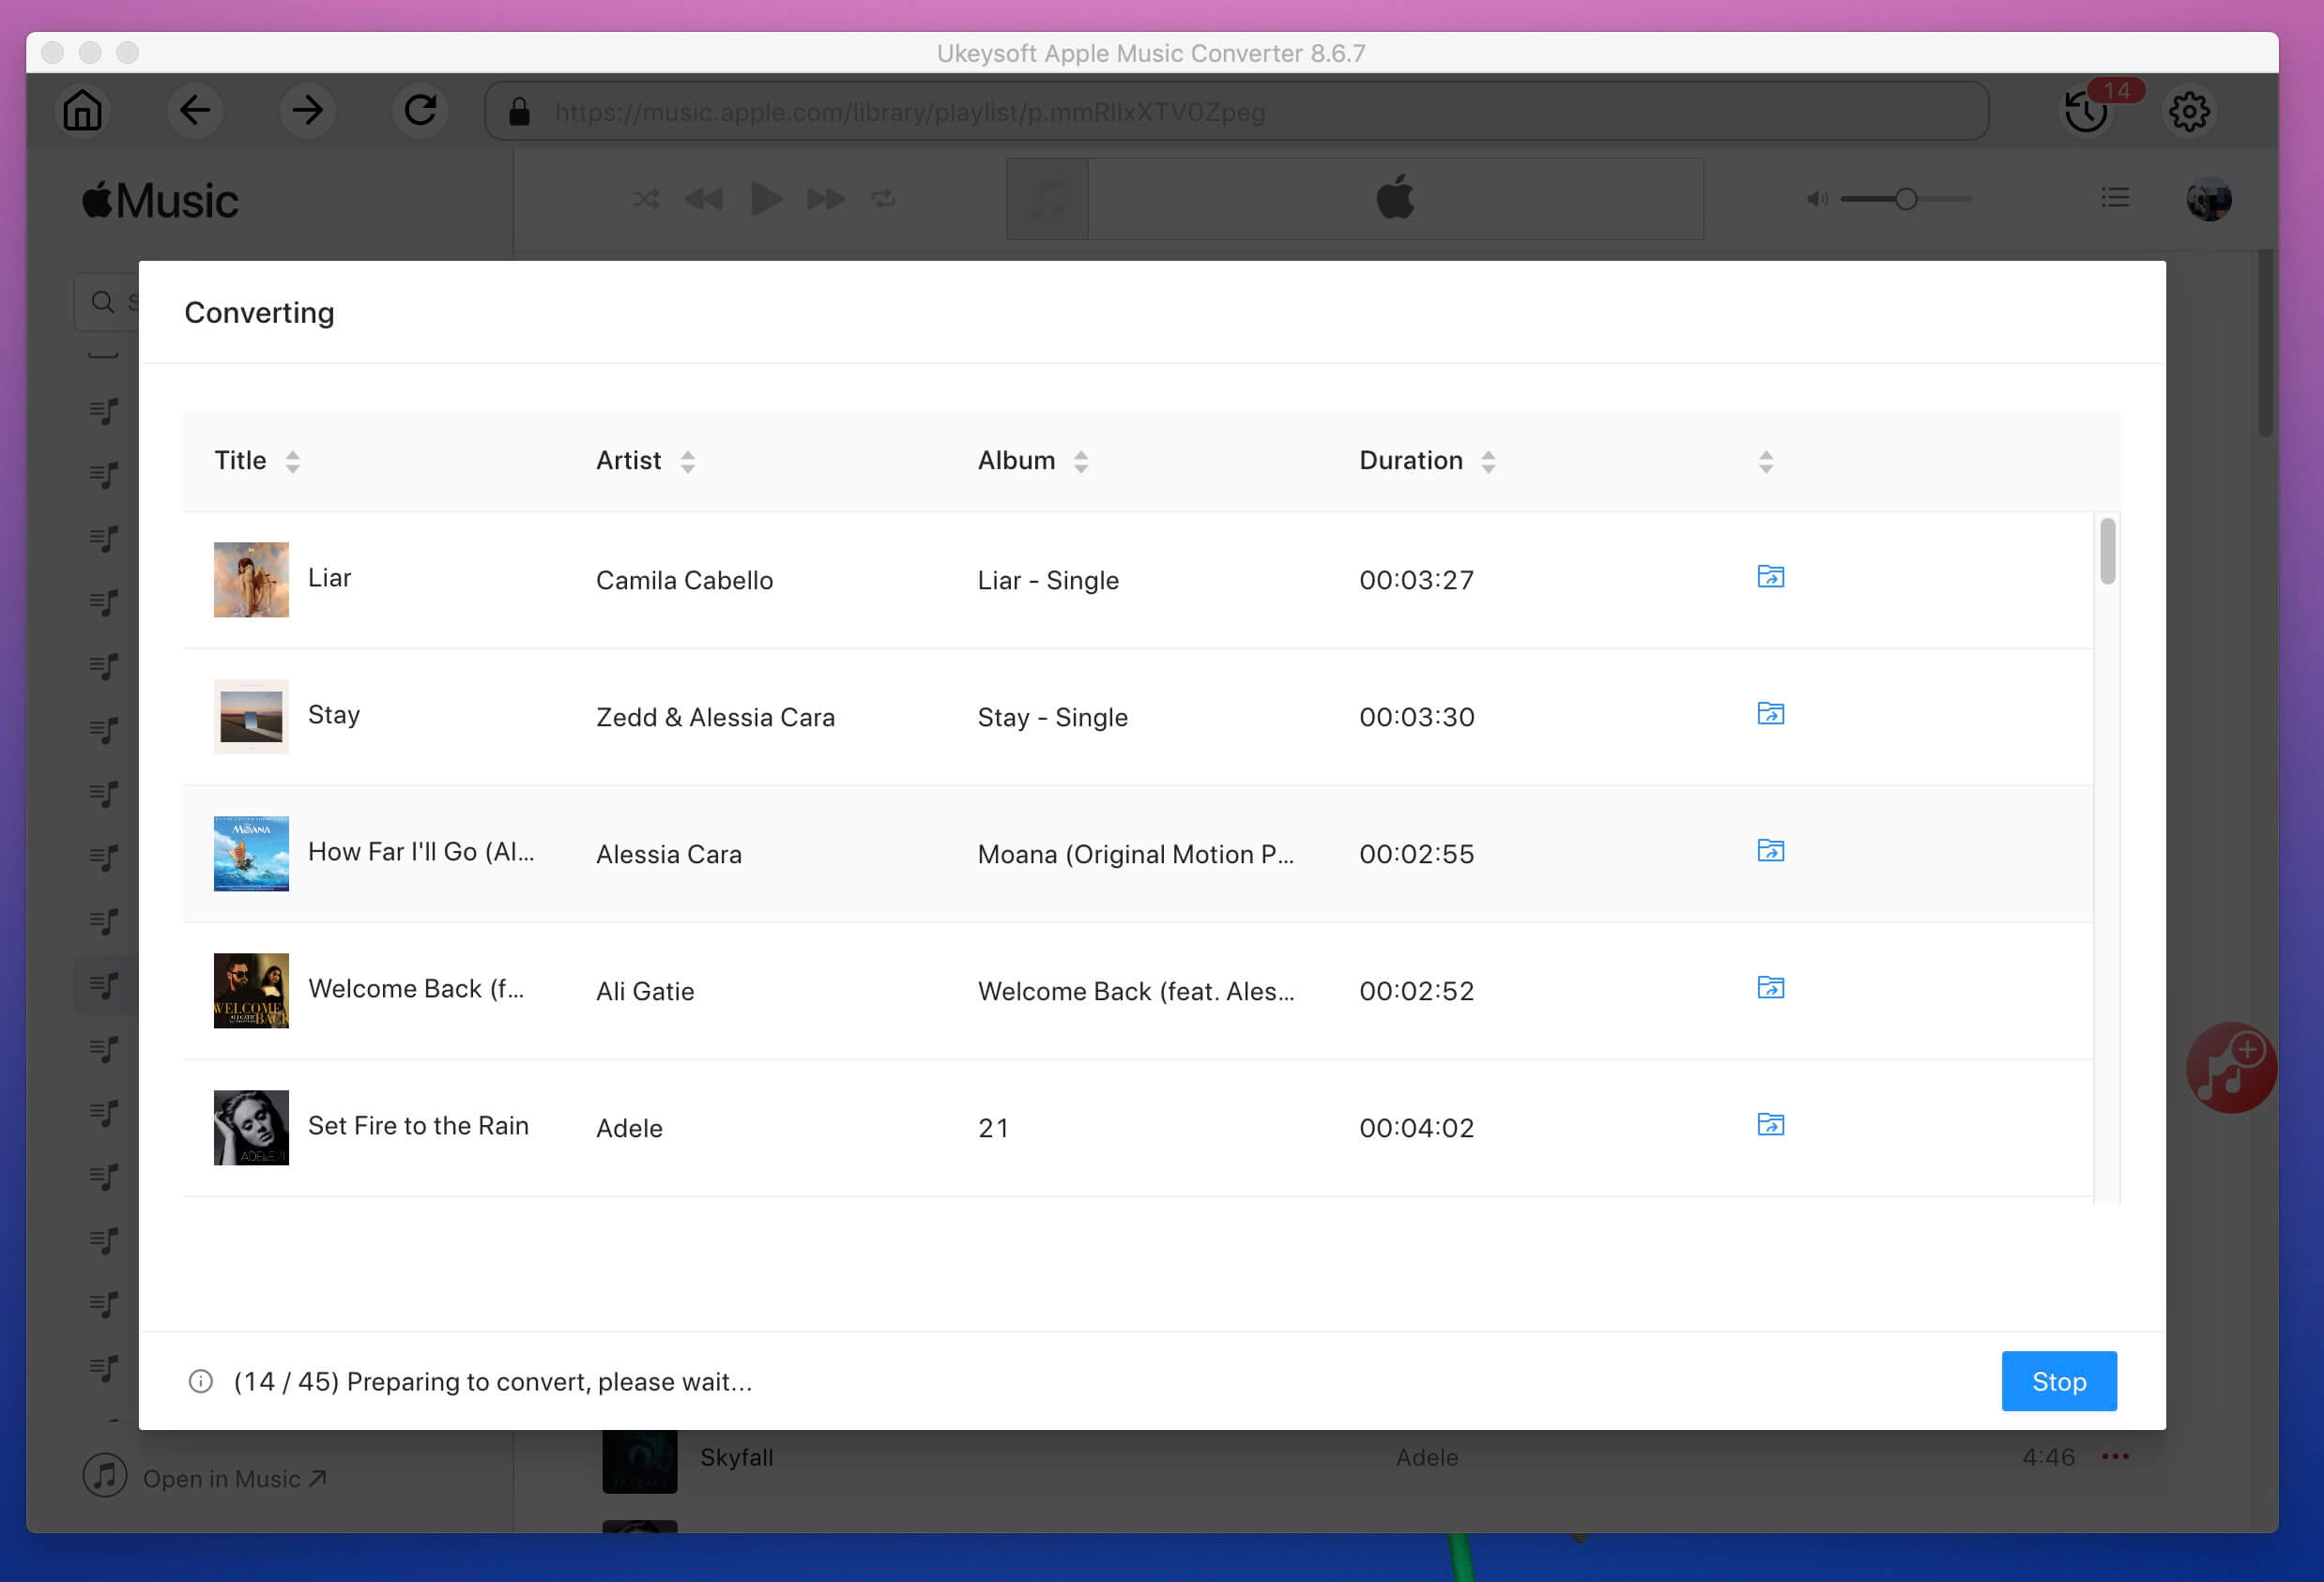
Task: Click the back navigation arrow
Action: (194, 112)
